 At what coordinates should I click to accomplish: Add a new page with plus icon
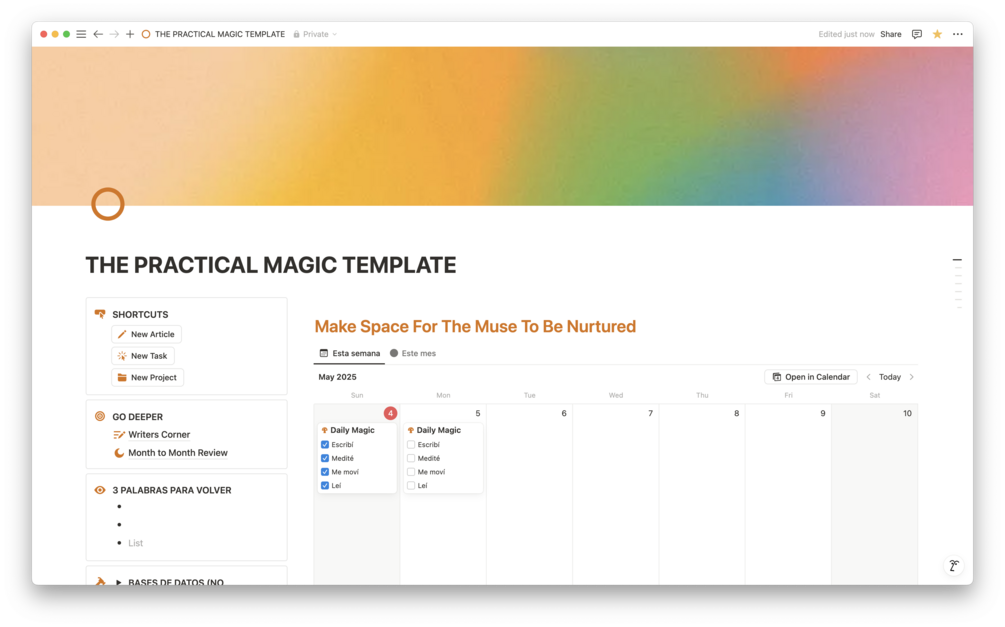pyautogui.click(x=130, y=34)
